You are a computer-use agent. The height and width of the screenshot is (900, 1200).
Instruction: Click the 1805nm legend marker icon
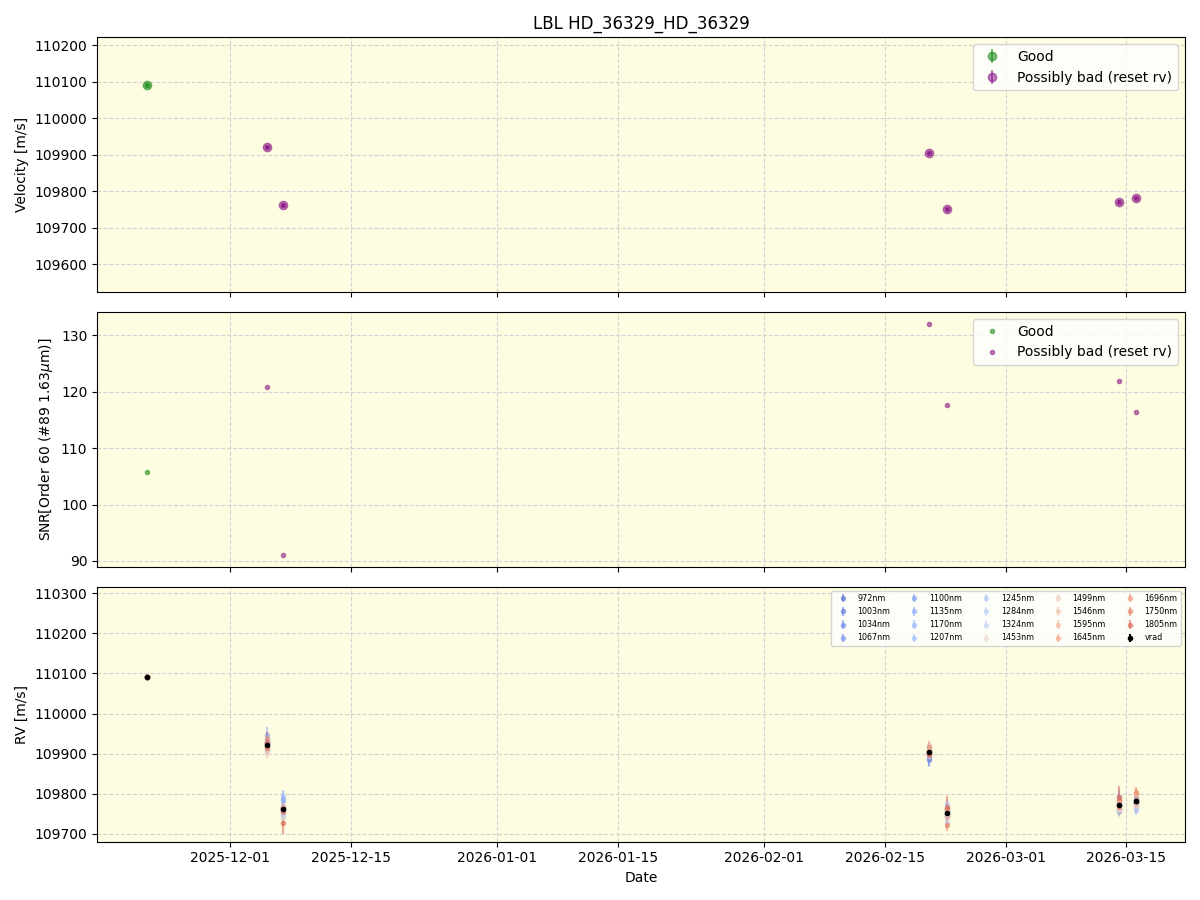1129,623
